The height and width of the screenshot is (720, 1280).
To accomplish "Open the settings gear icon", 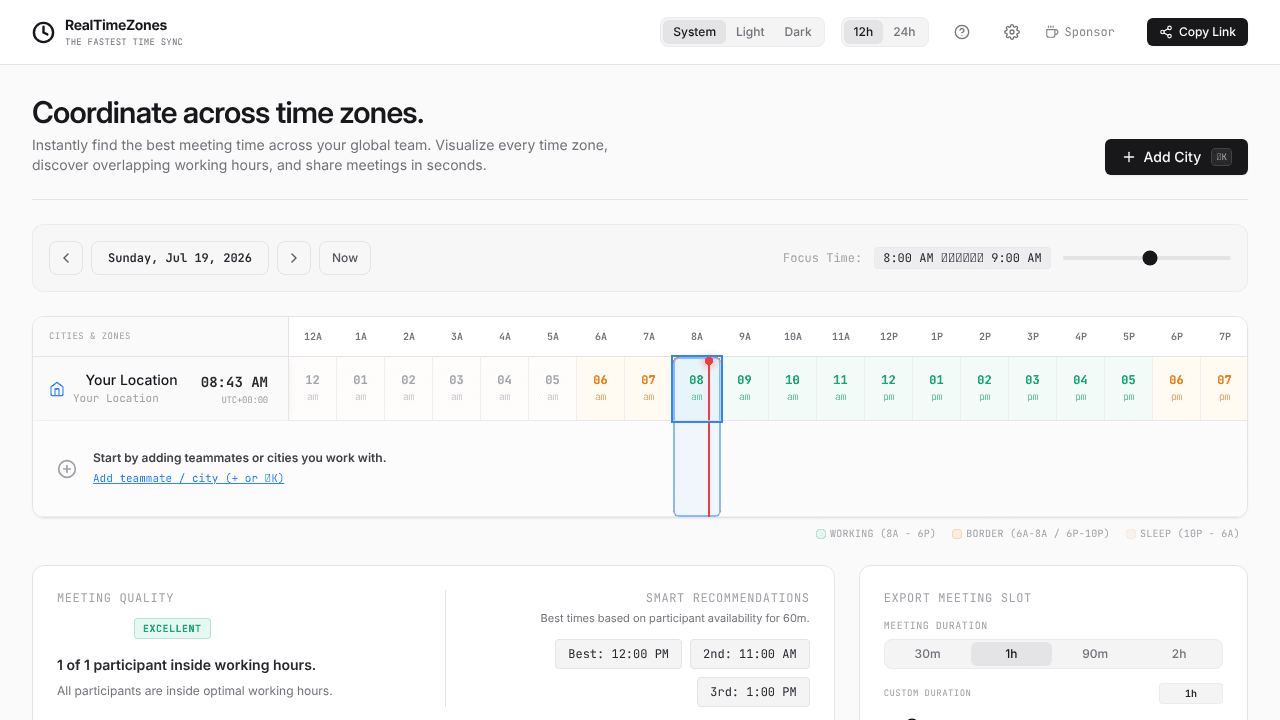I will point(1012,32).
